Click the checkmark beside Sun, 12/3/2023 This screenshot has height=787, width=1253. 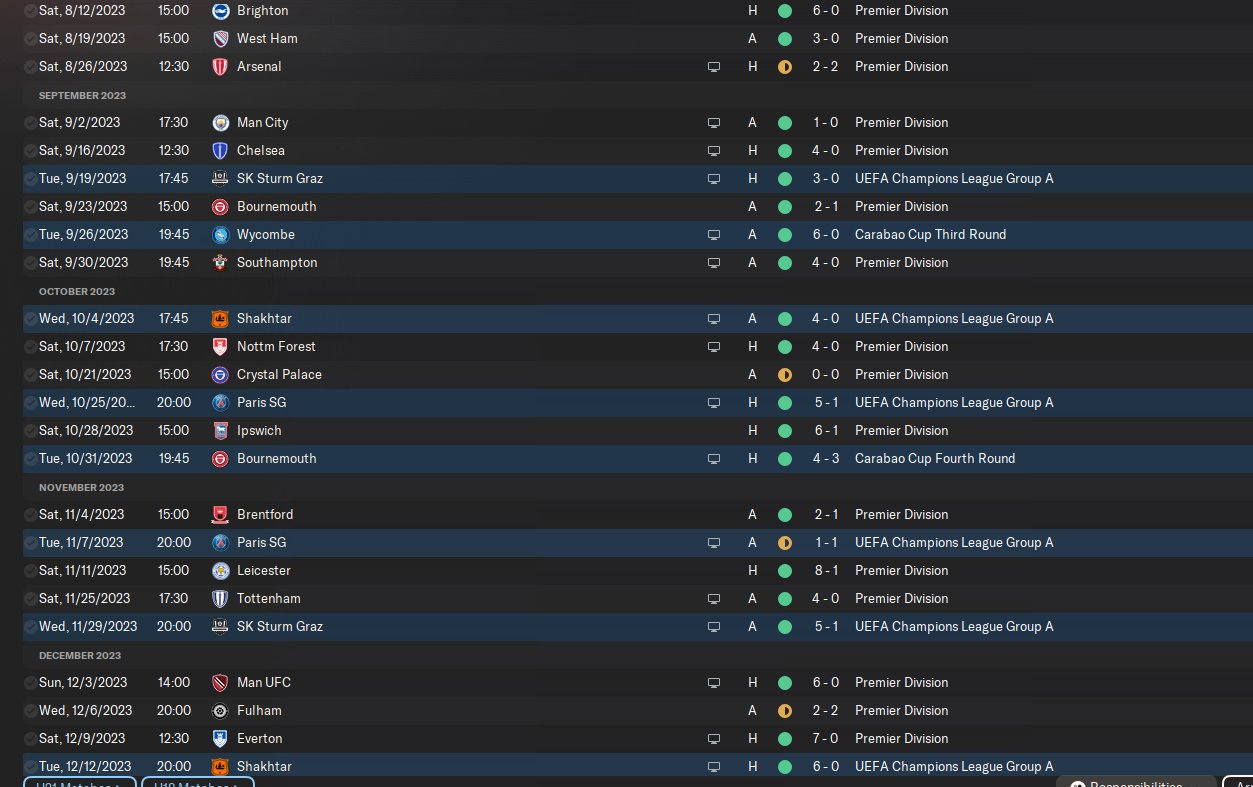coord(31,683)
